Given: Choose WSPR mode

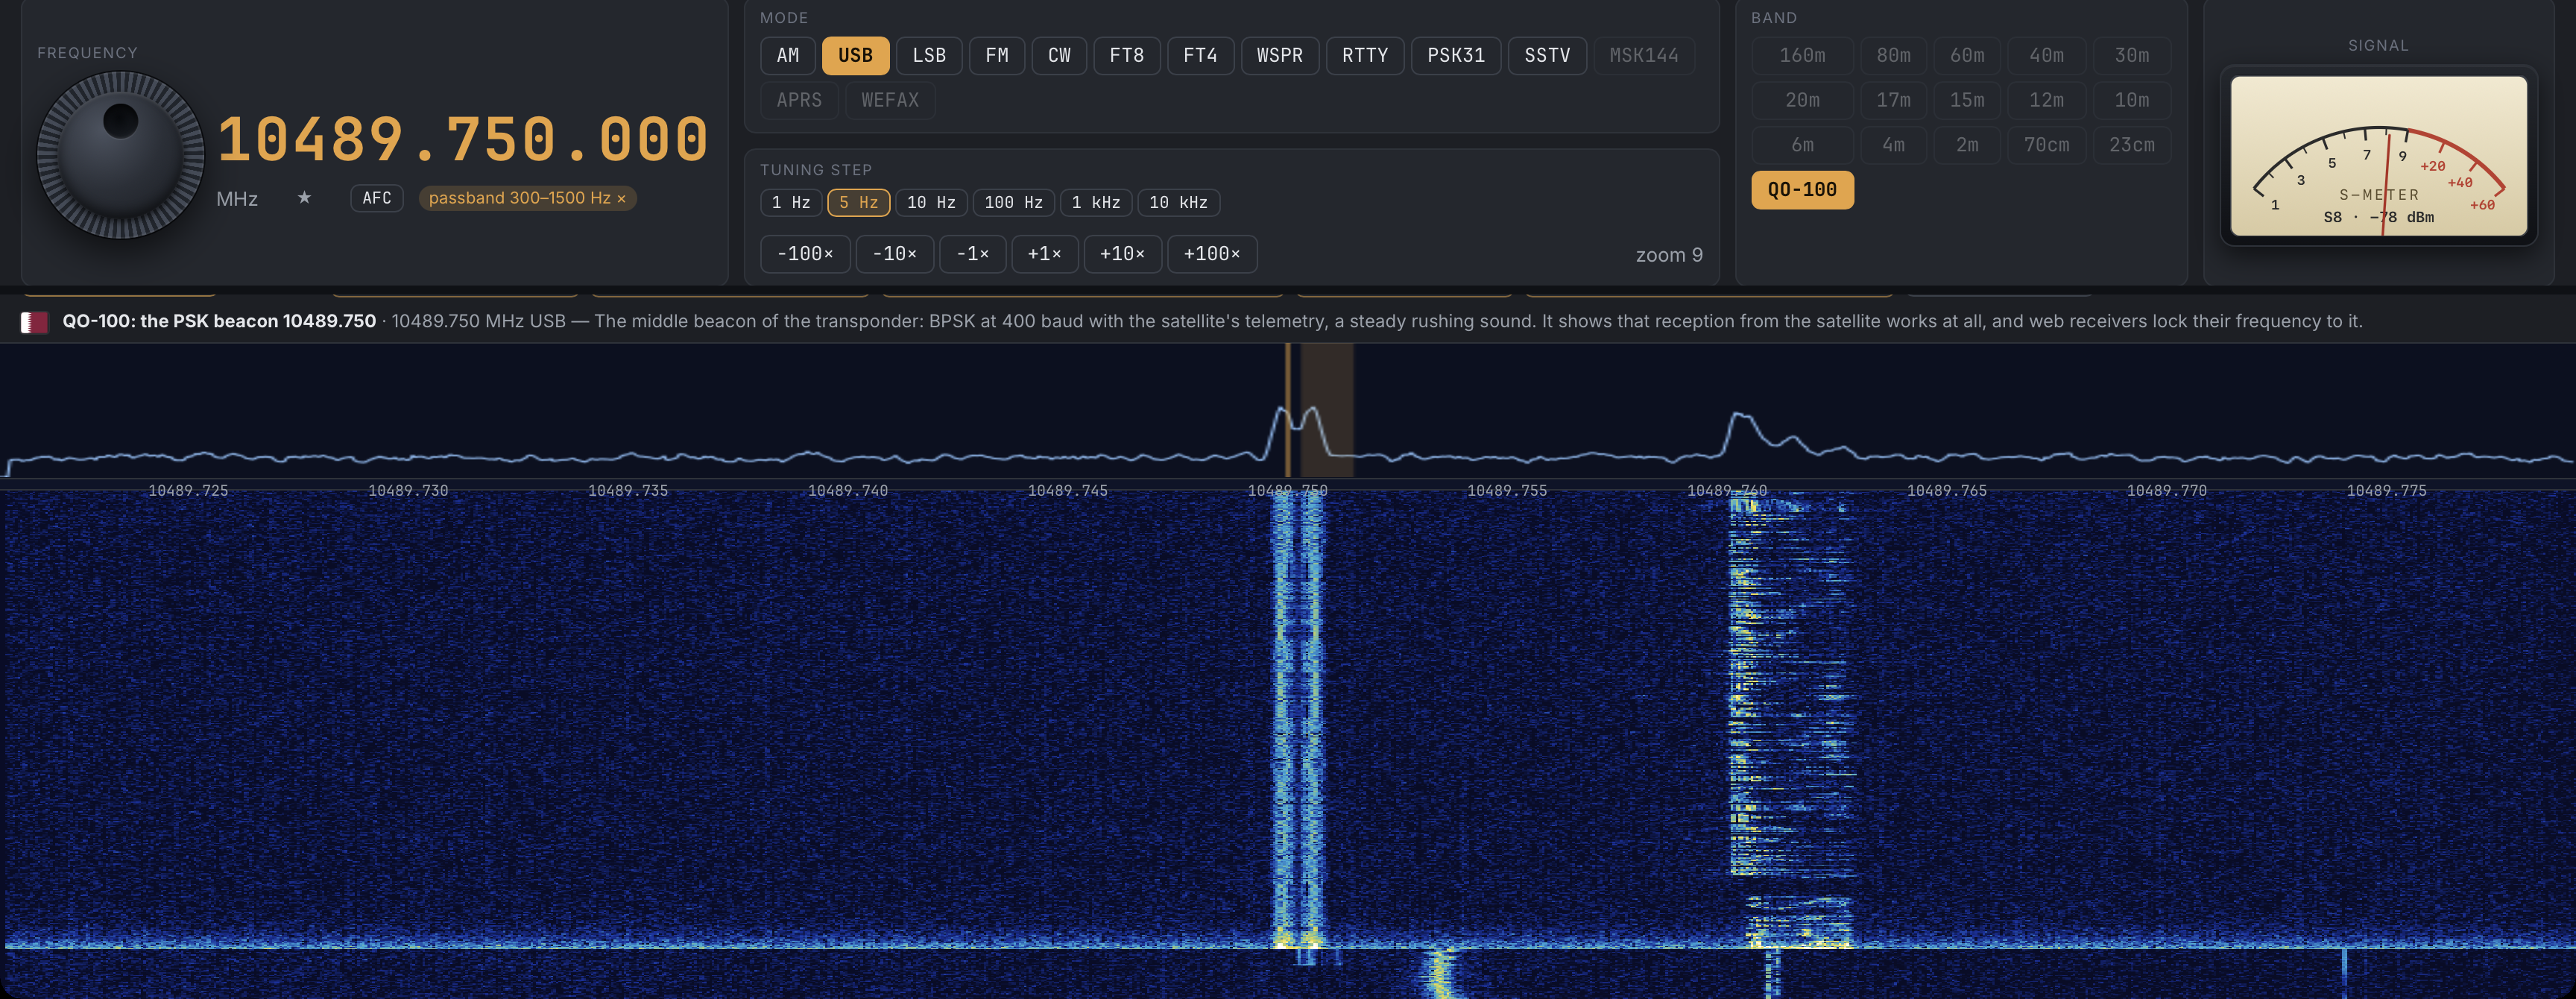Looking at the screenshot, I should click(1280, 56).
